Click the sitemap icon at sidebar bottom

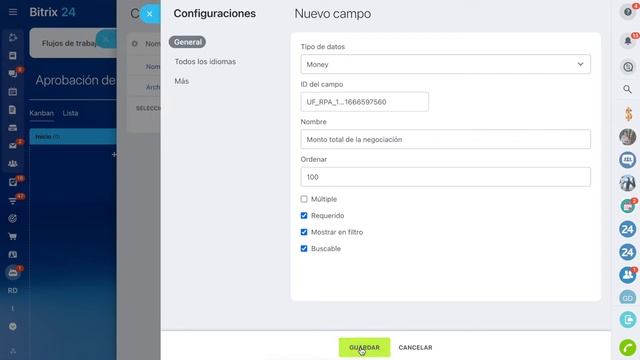[13, 351]
